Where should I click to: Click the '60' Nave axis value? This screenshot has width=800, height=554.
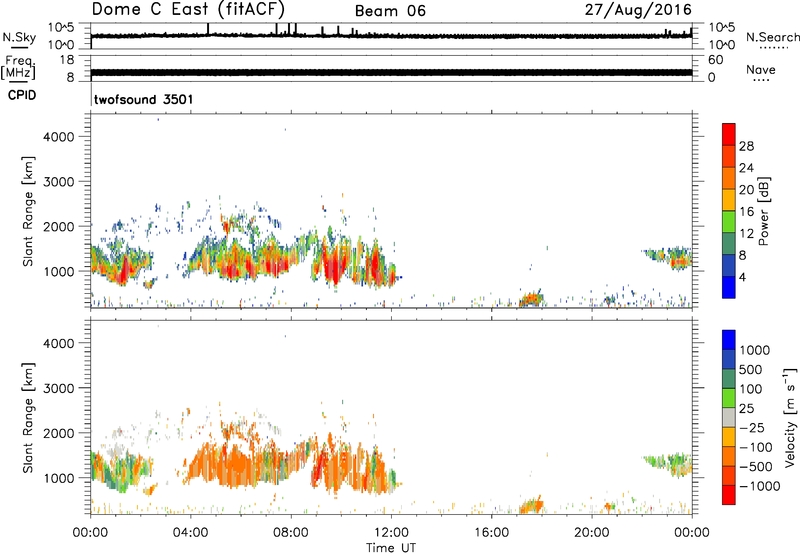point(715,60)
